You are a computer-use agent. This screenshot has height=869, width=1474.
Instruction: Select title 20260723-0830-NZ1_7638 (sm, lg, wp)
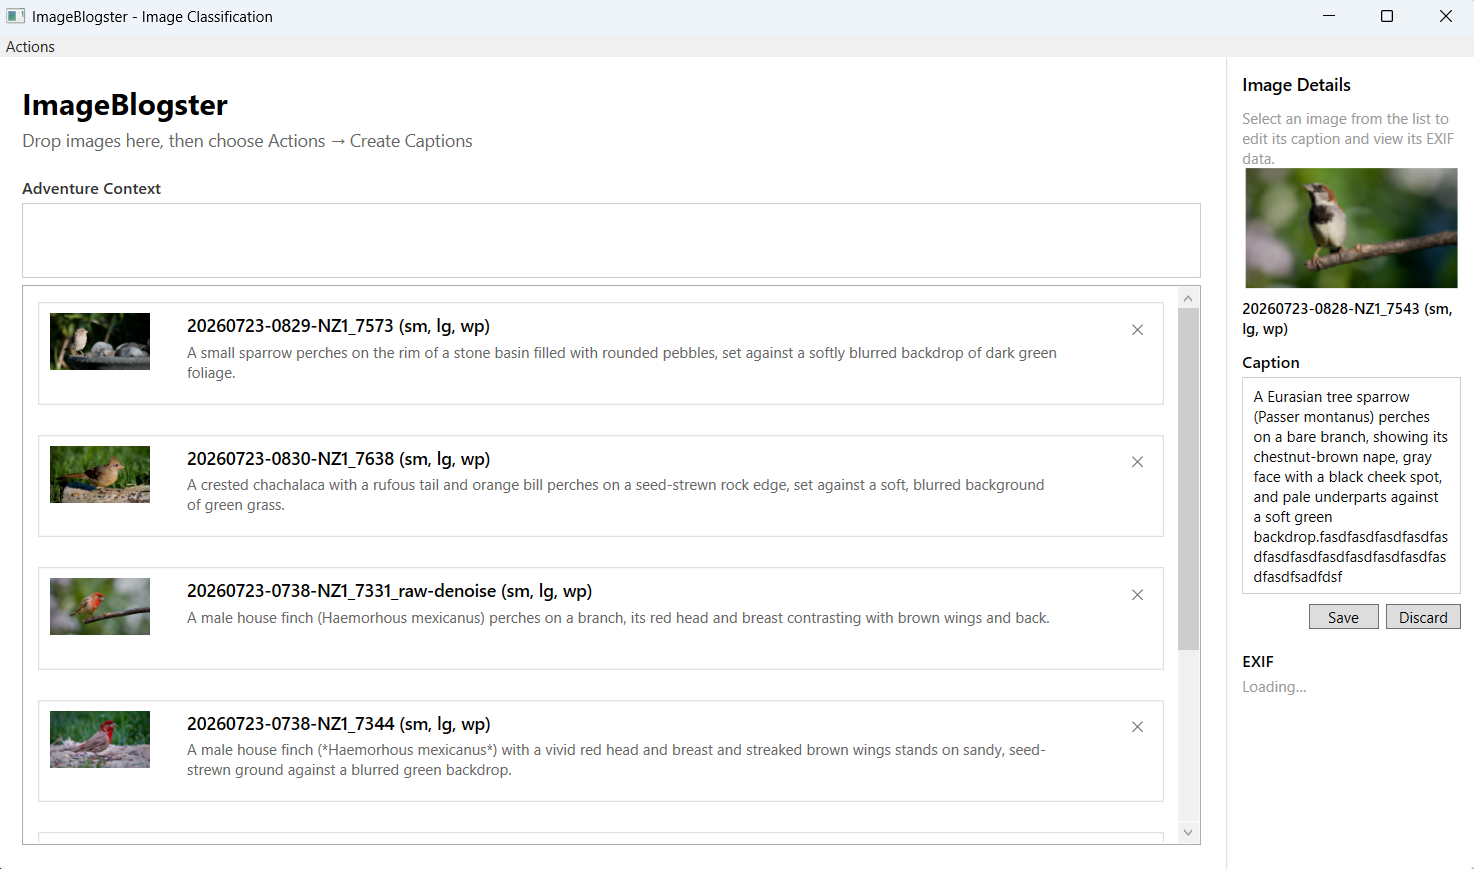(338, 459)
